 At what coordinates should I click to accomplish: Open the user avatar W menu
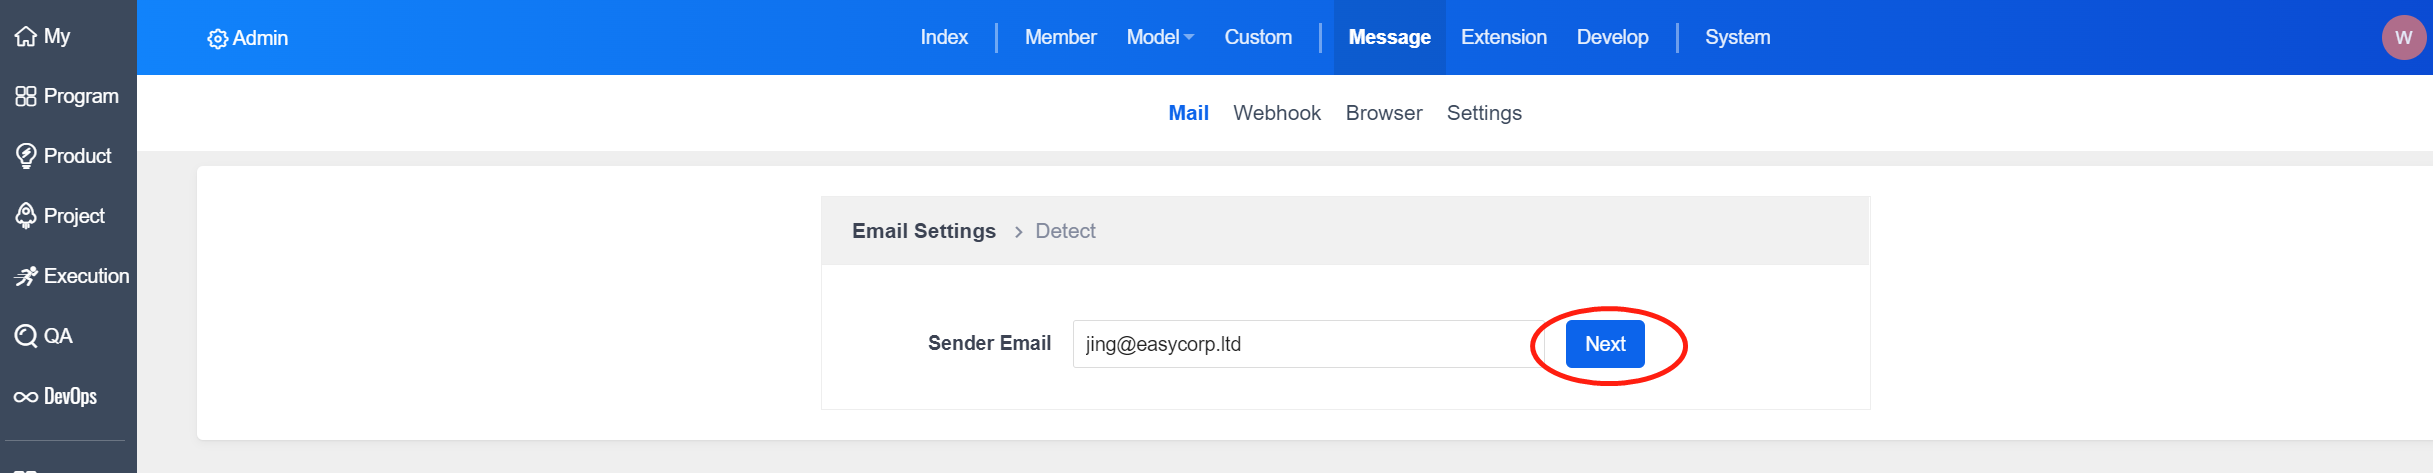[x=2403, y=38]
